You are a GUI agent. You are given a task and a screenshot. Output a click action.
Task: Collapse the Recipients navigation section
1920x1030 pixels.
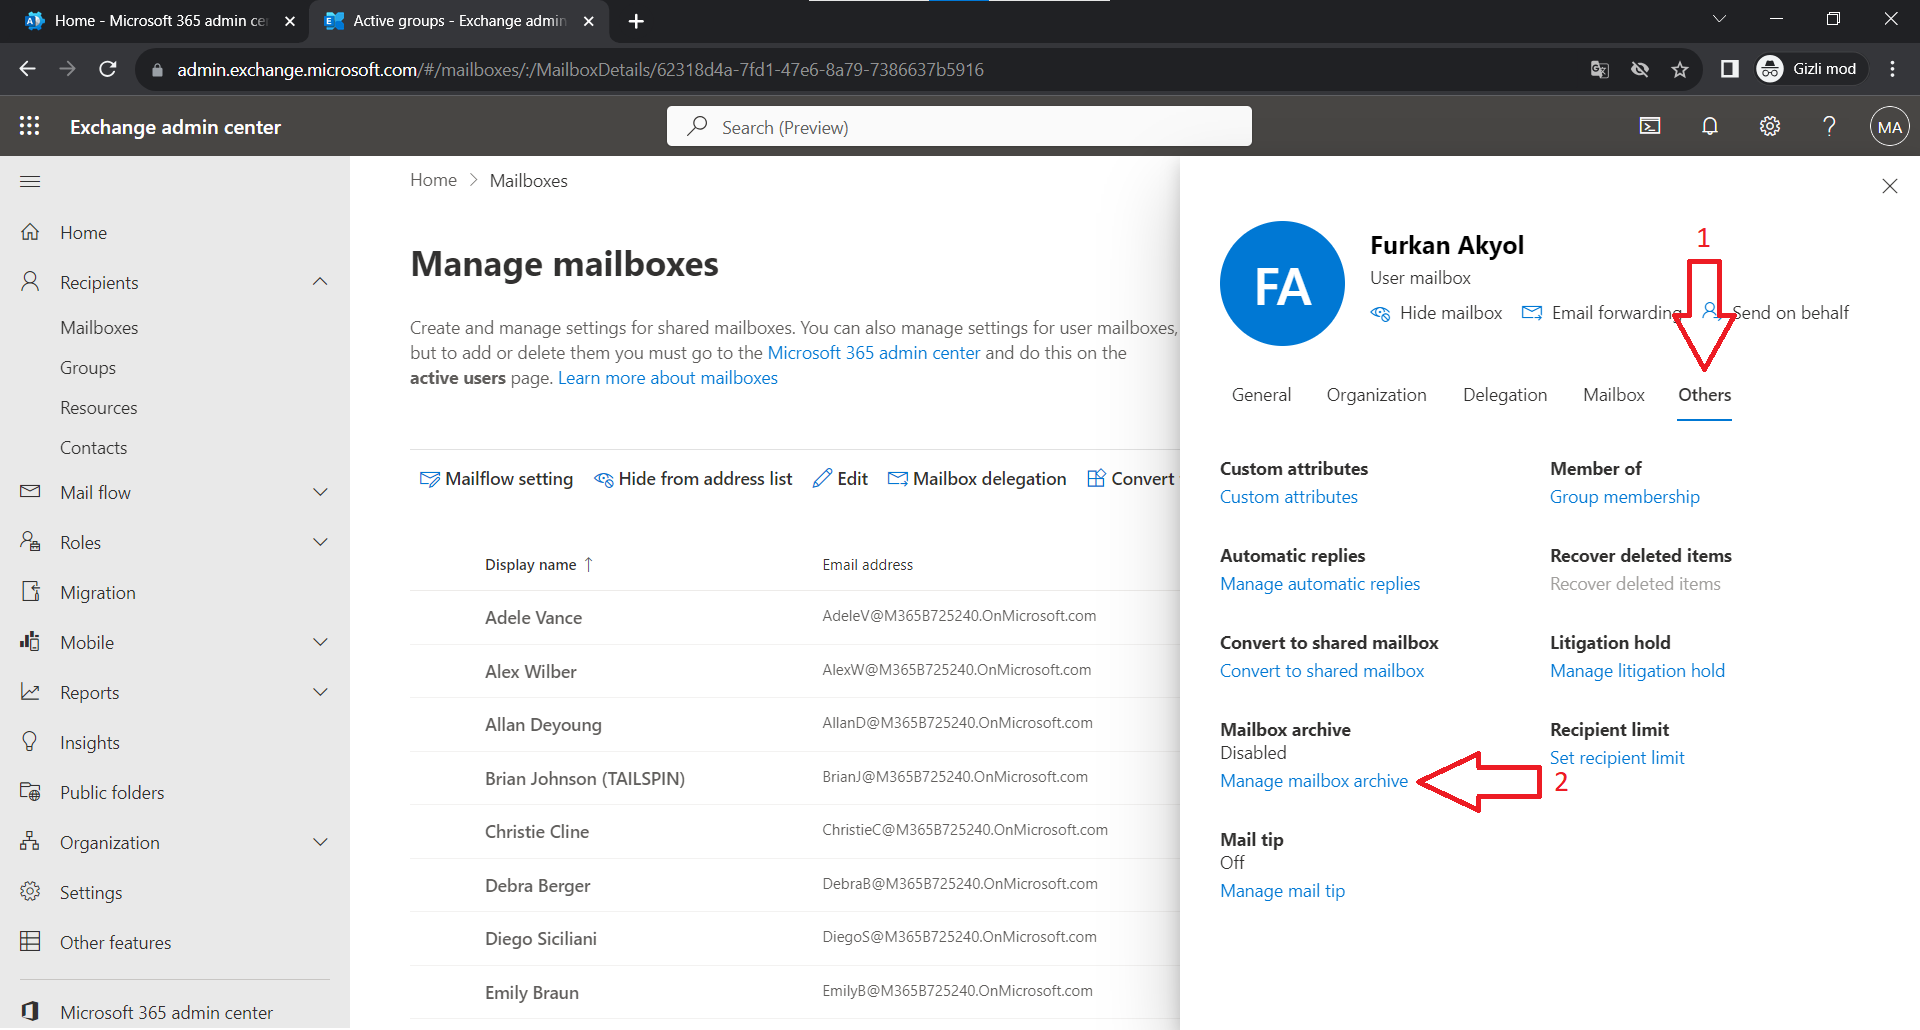pyautogui.click(x=320, y=282)
